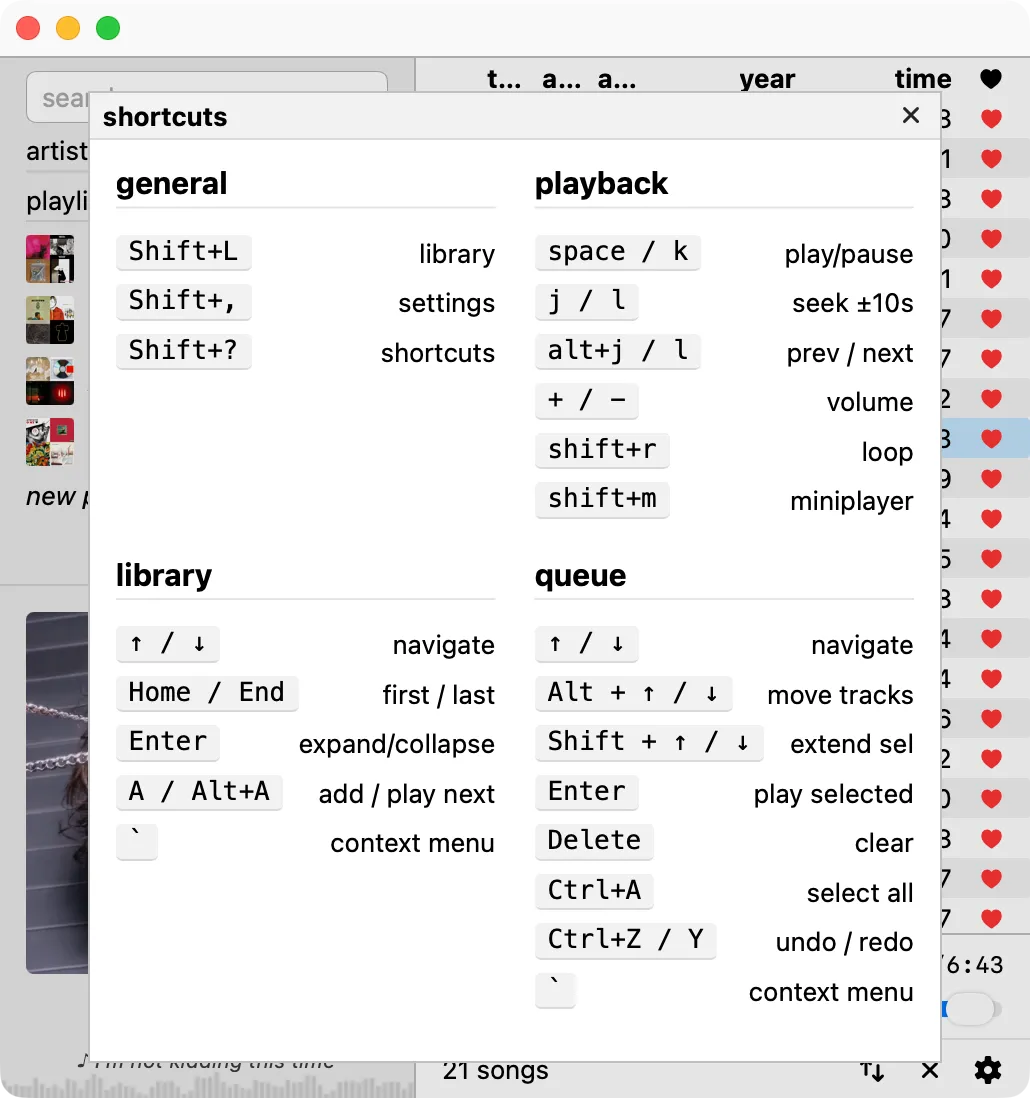Click the black heart column header

(991, 78)
